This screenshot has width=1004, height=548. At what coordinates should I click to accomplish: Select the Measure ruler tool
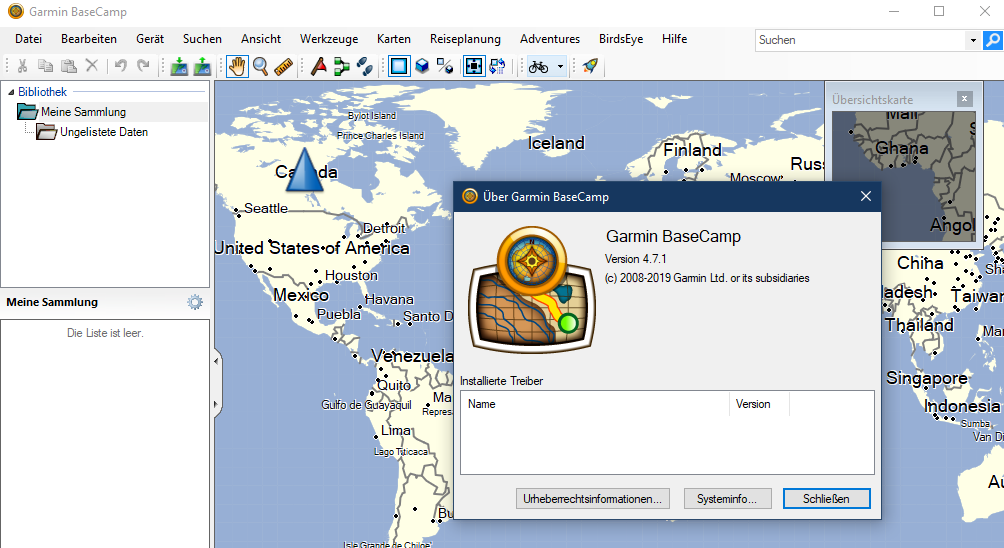coord(283,66)
